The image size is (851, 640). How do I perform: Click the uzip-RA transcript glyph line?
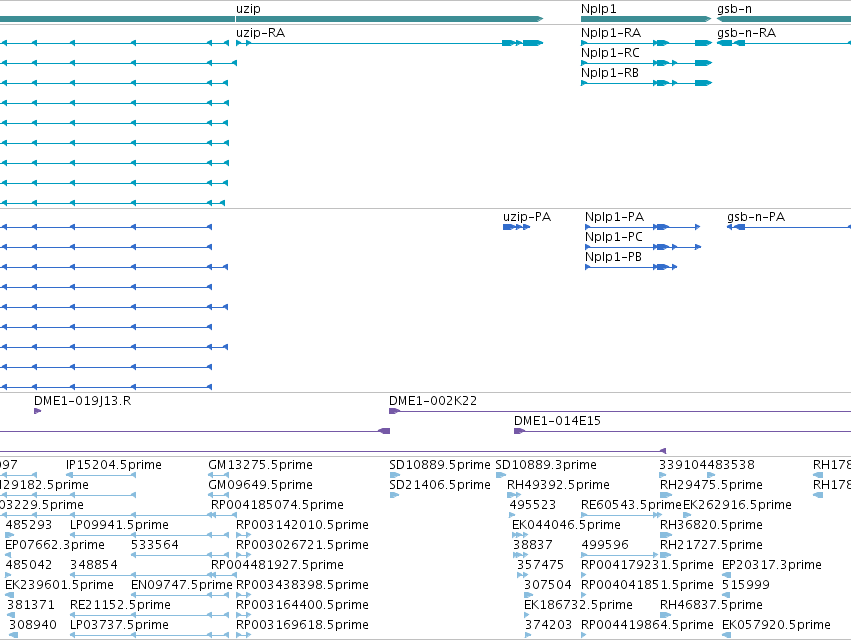(x=389, y=43)
